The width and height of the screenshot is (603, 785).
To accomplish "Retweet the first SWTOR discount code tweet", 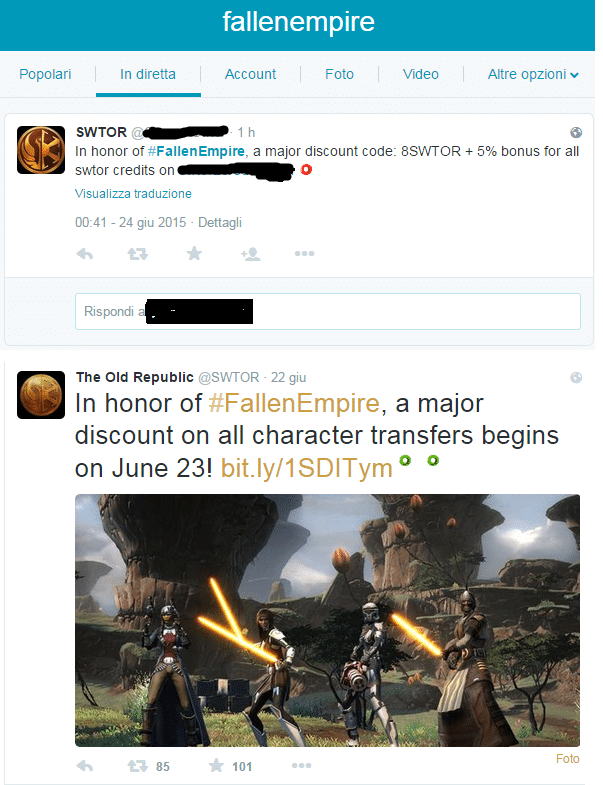I will coord(137,254).
